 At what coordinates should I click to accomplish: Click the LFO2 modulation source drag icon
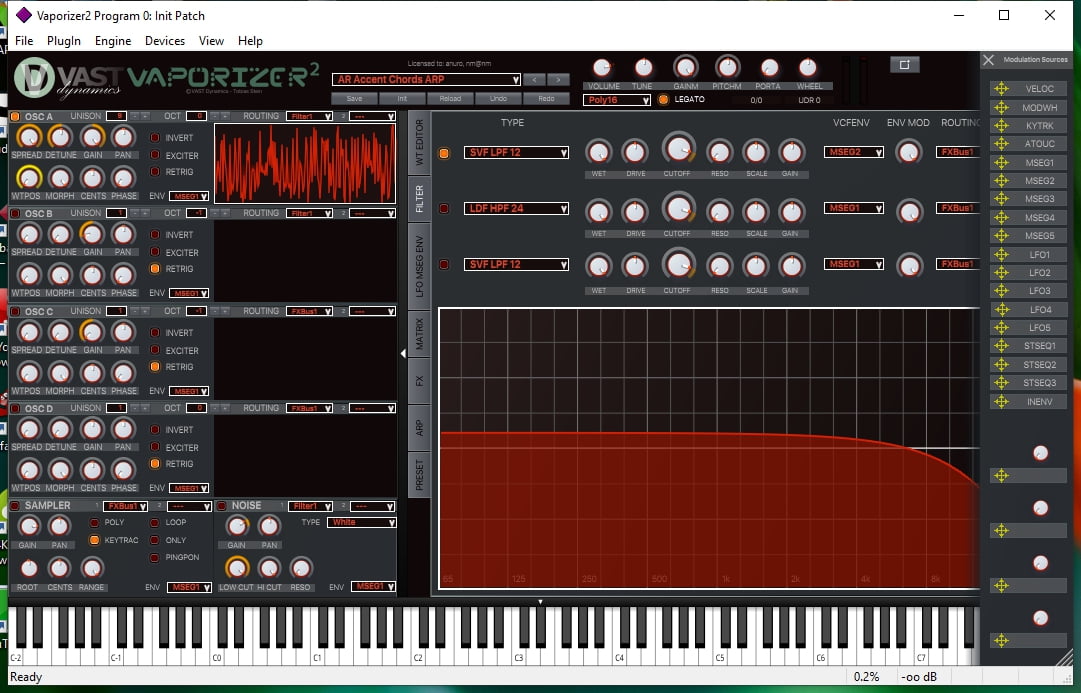pyautogui.click(x=1001, y=272)
